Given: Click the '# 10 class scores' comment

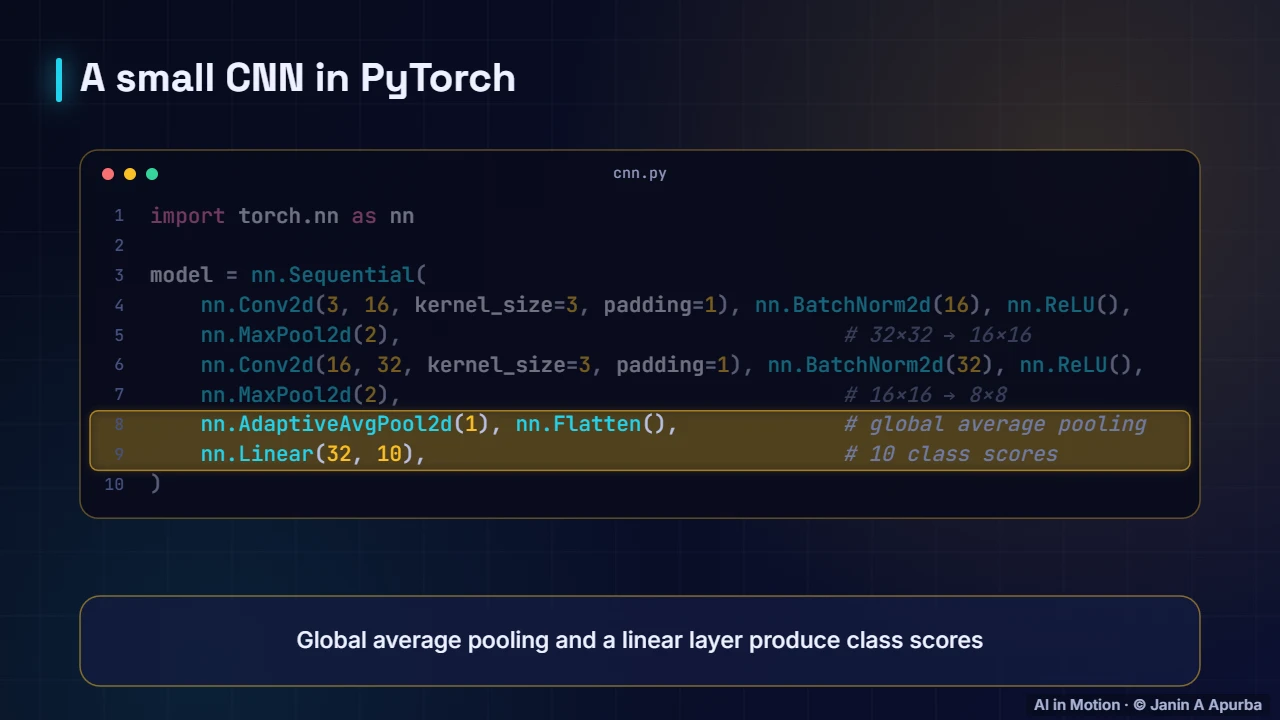Looking at the screenshot, I should tap(951, 454).
